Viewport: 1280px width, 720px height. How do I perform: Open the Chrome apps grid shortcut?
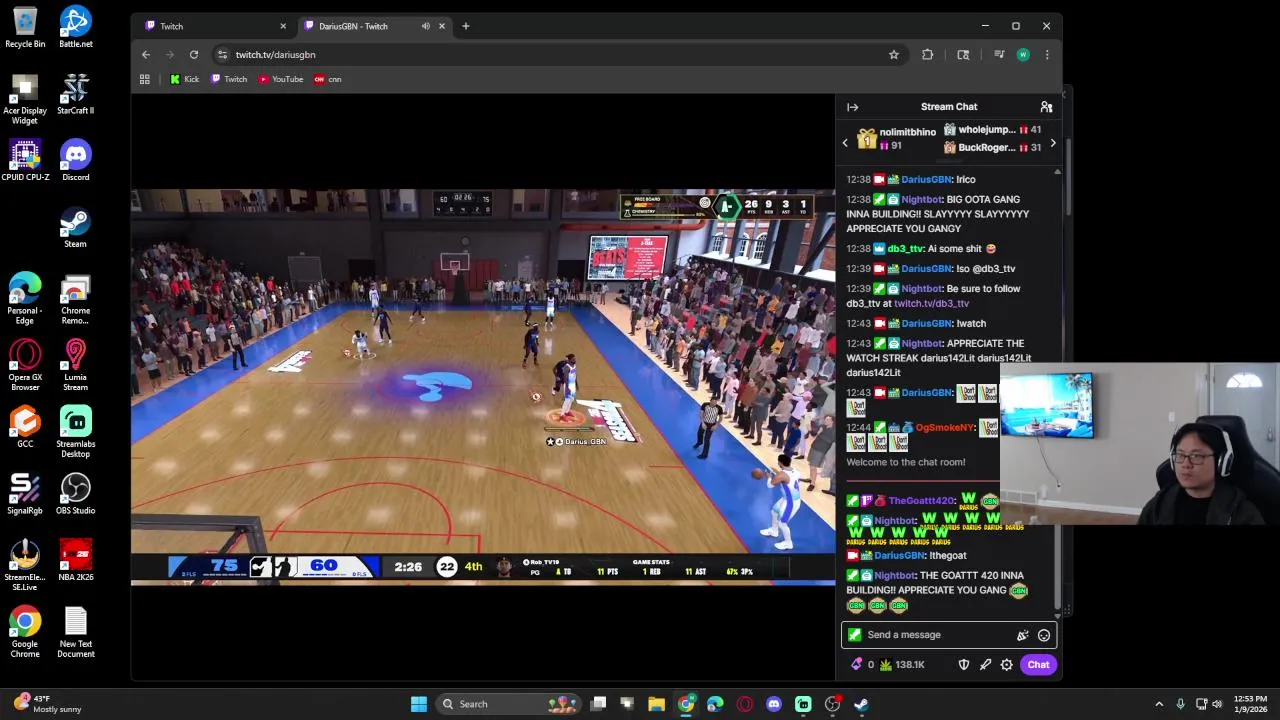click(145, 79)
